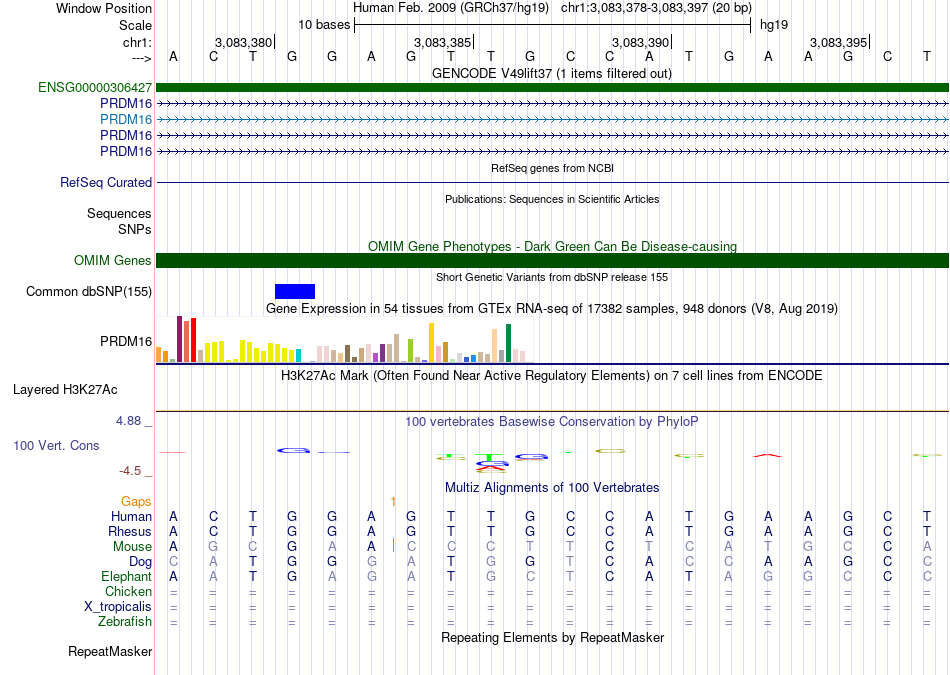Image resolution: width=950 pixels, height=675 pixels.
Task: Click the GENCODE V49lift37 track title
Action: tap(552, 73)
